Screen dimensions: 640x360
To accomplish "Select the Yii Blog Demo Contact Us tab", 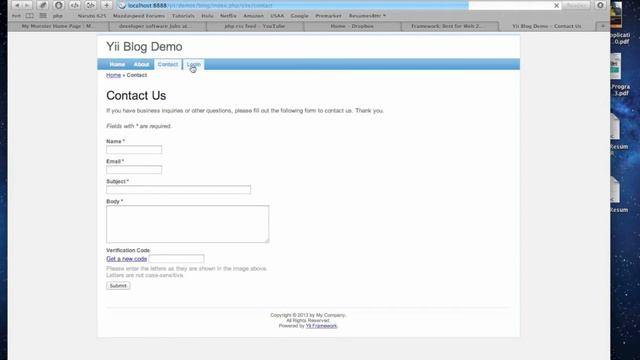I will [x=547, y=26].
